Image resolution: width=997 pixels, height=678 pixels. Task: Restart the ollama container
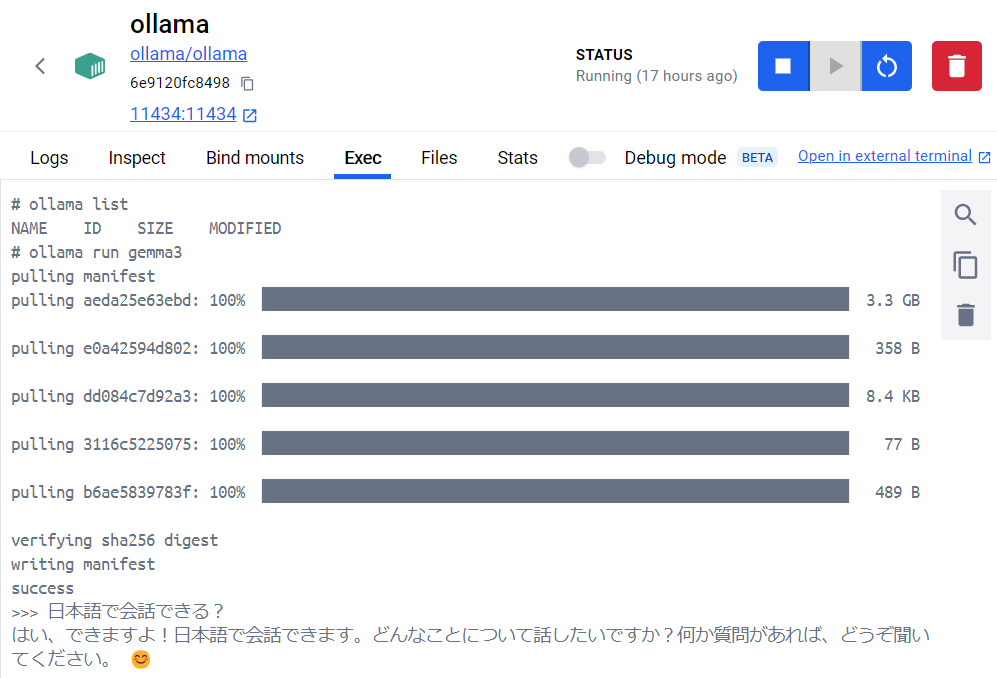[887, 65]
